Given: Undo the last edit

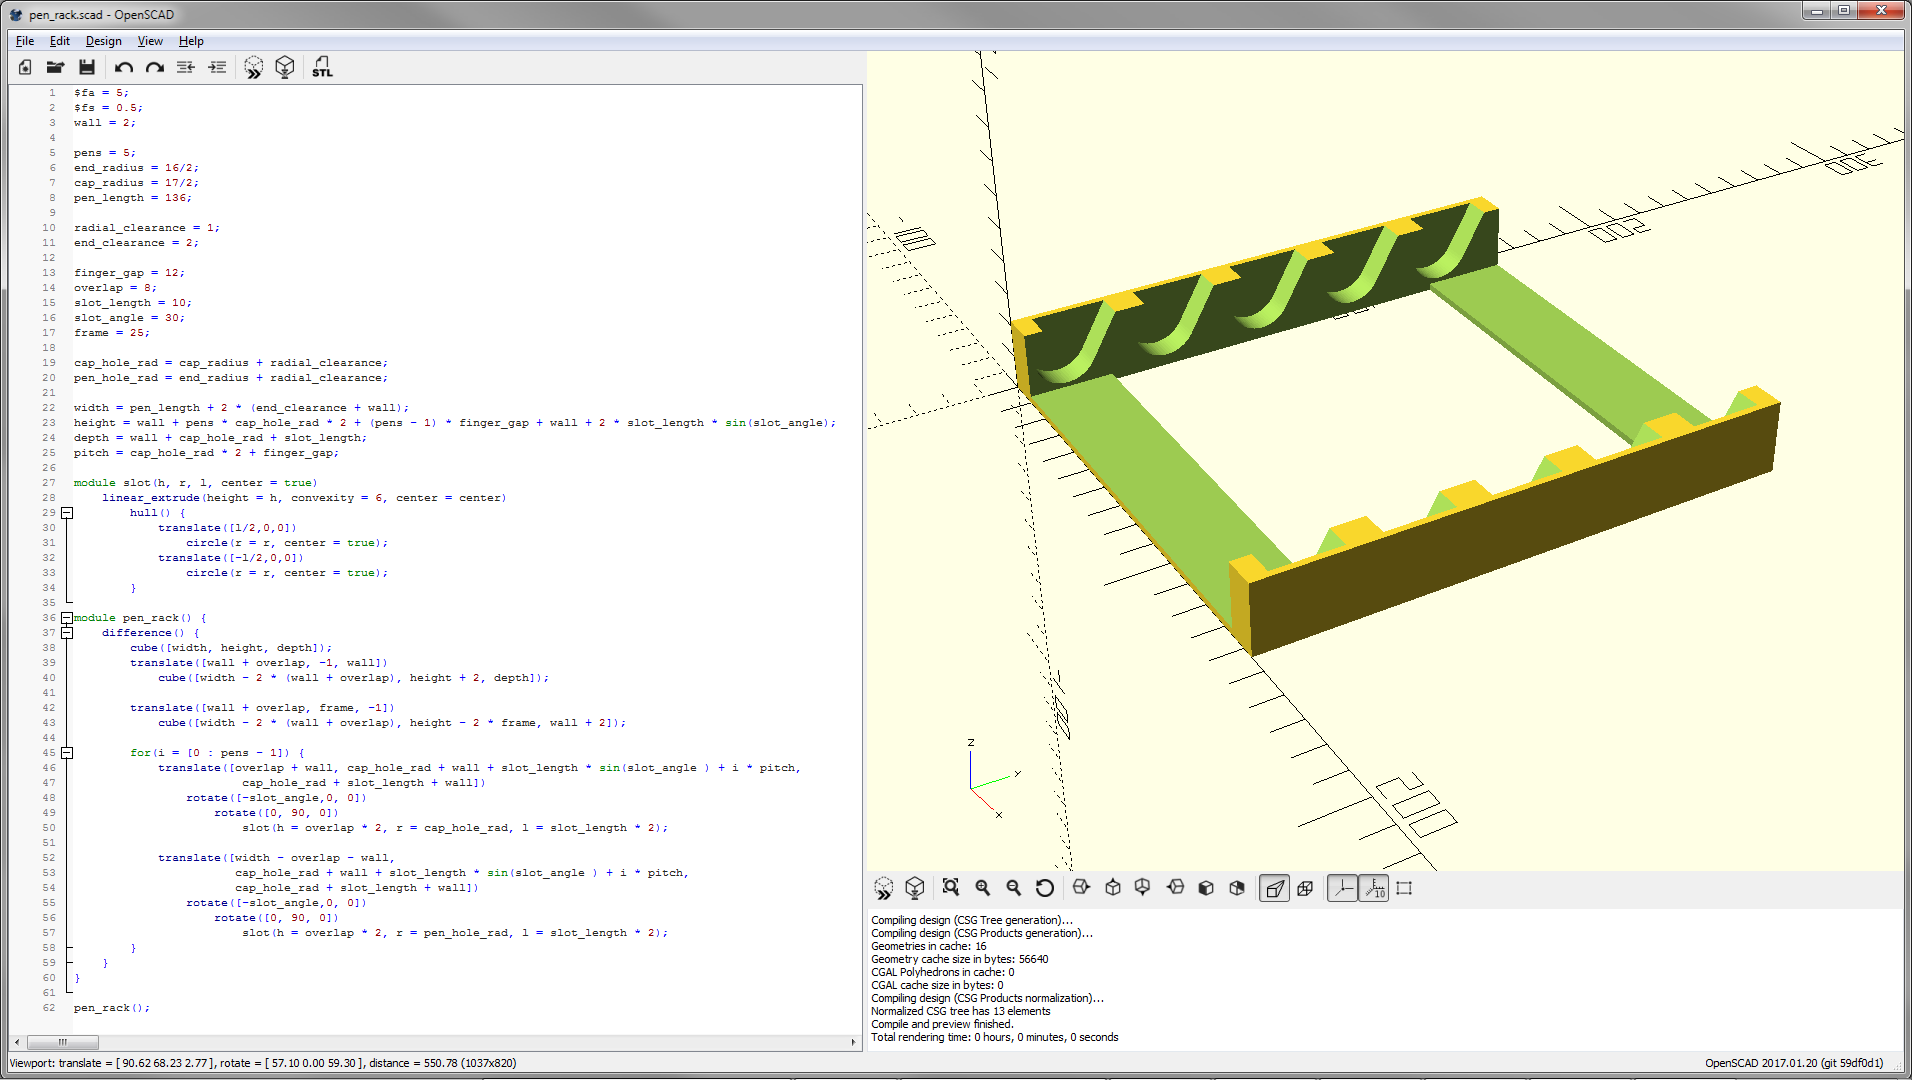Looking at the screenshot, I should (x=124, y=67).
